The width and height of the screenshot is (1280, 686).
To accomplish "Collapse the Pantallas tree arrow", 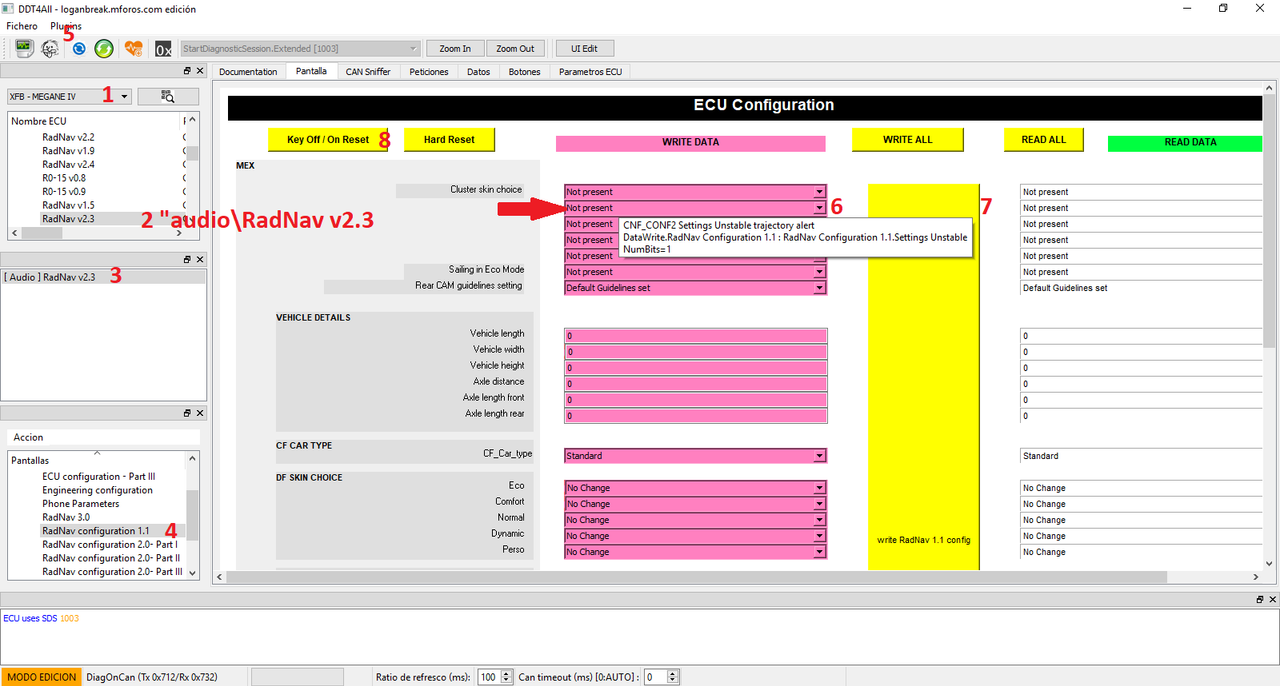I will coord(97,453).
